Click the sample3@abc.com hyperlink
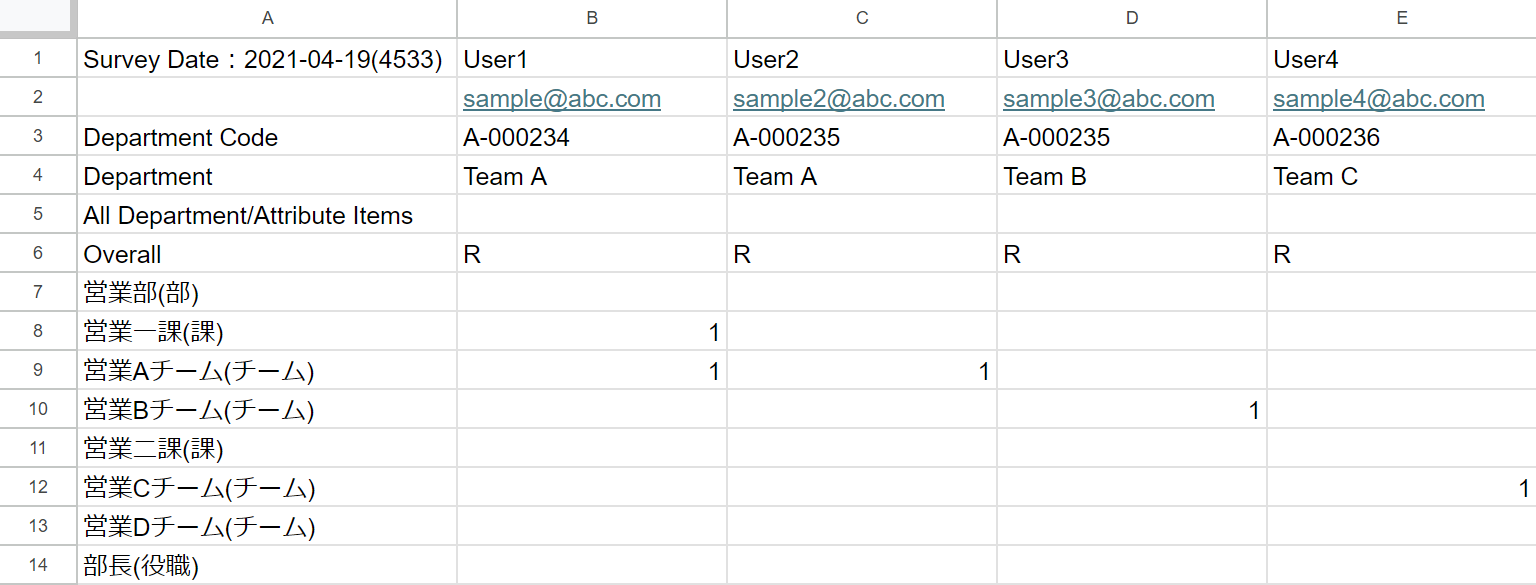Screen dimensions: 1536x585 coord(1108,99)
